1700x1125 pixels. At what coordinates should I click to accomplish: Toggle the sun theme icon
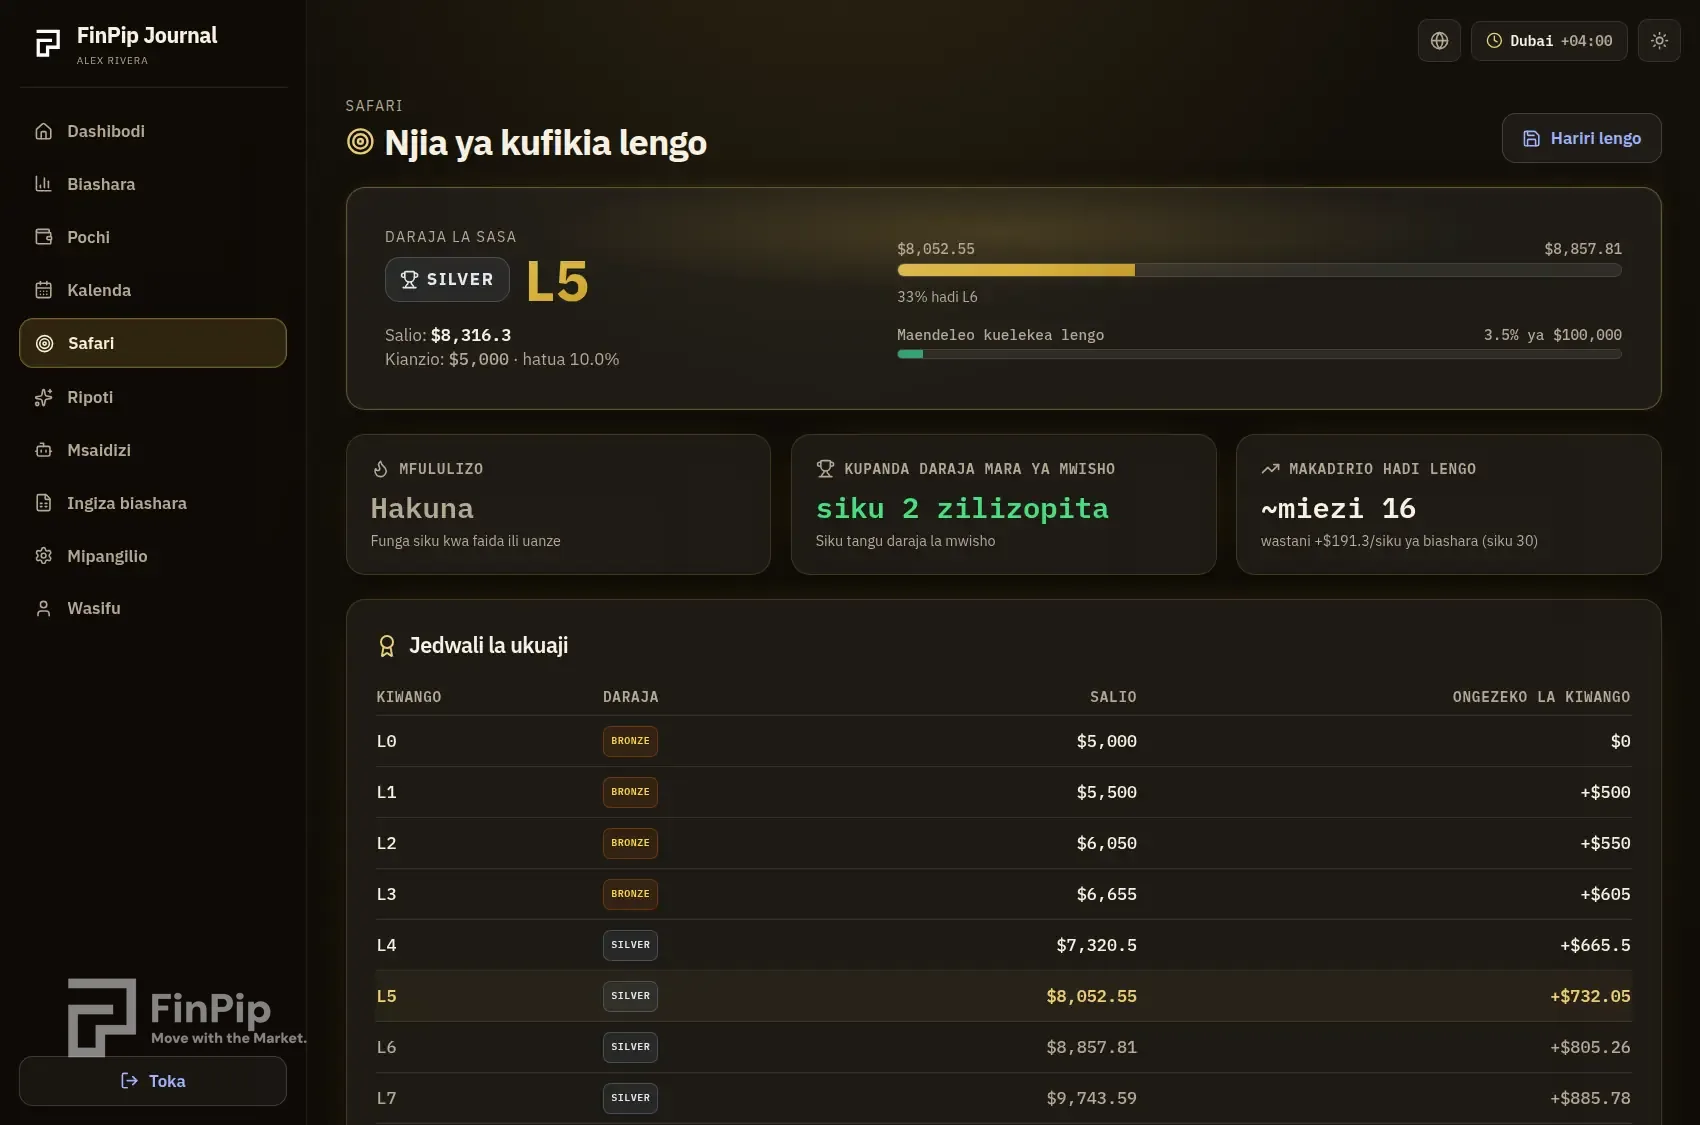1659,41
